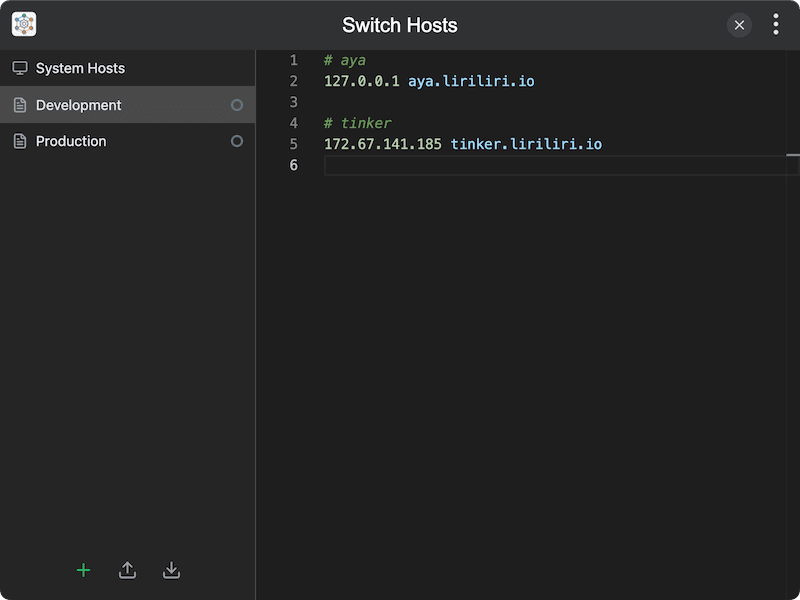
Task: Click the document icon beside Development
Action: click(x=21, y=104)
